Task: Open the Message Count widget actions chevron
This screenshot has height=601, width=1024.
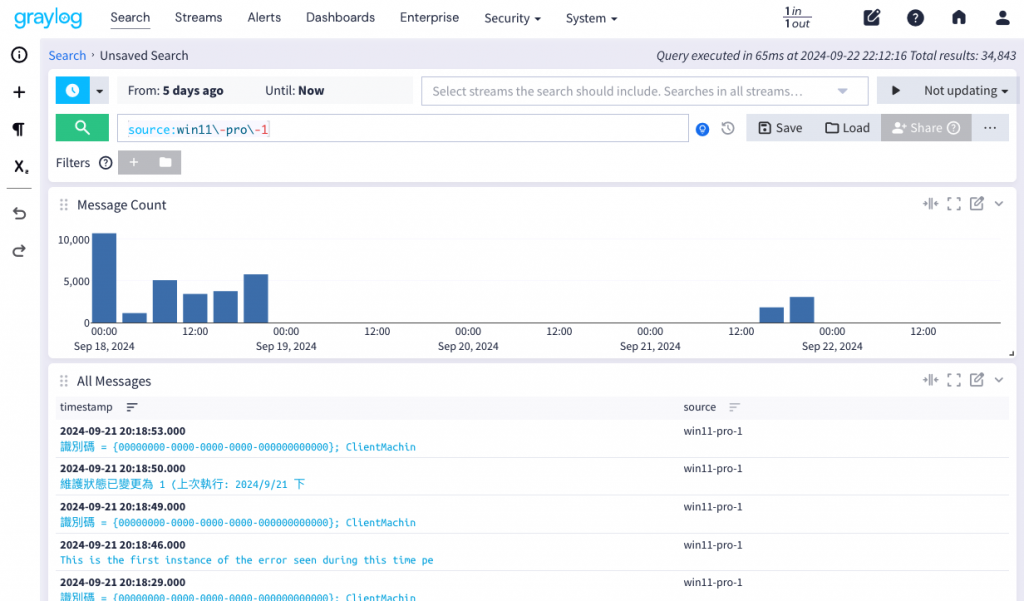Action: [999, 204]
